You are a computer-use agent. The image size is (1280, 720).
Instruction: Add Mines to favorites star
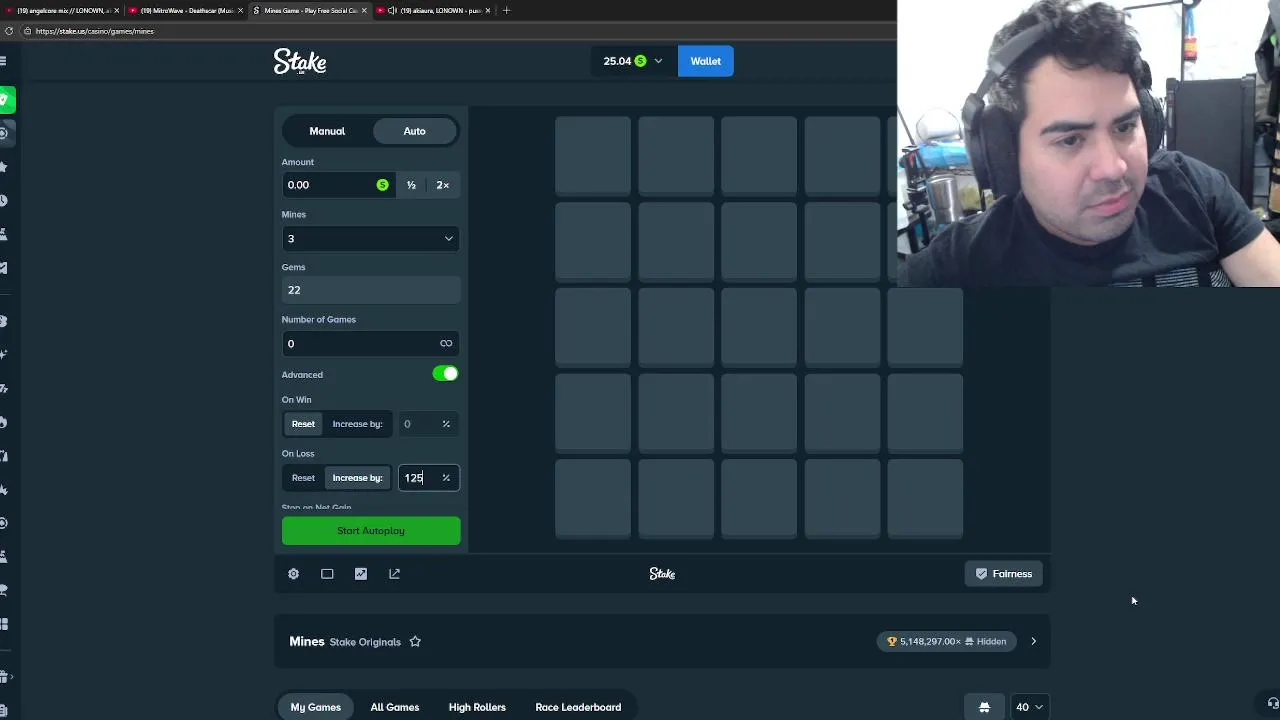point(415,642)
